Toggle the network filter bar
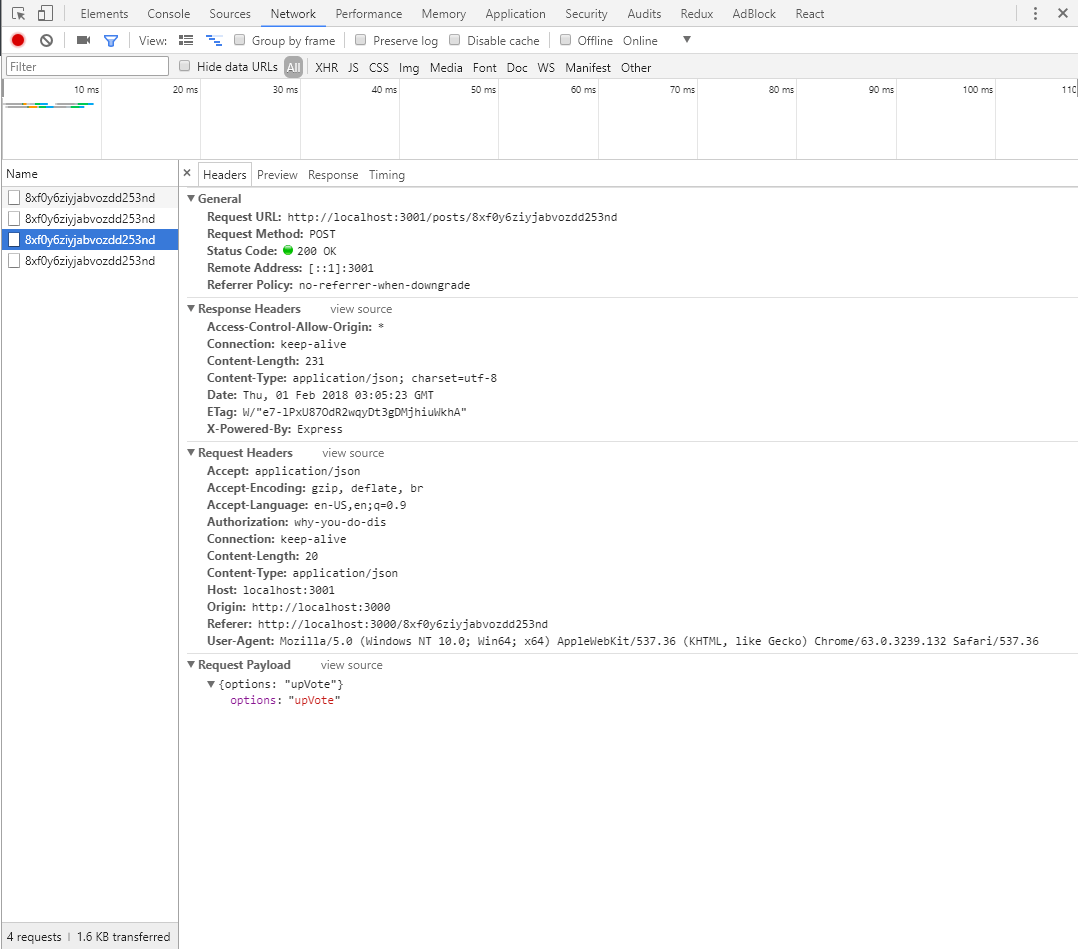The width and height of the screenshot is (1078, 949). pos(111,40)
